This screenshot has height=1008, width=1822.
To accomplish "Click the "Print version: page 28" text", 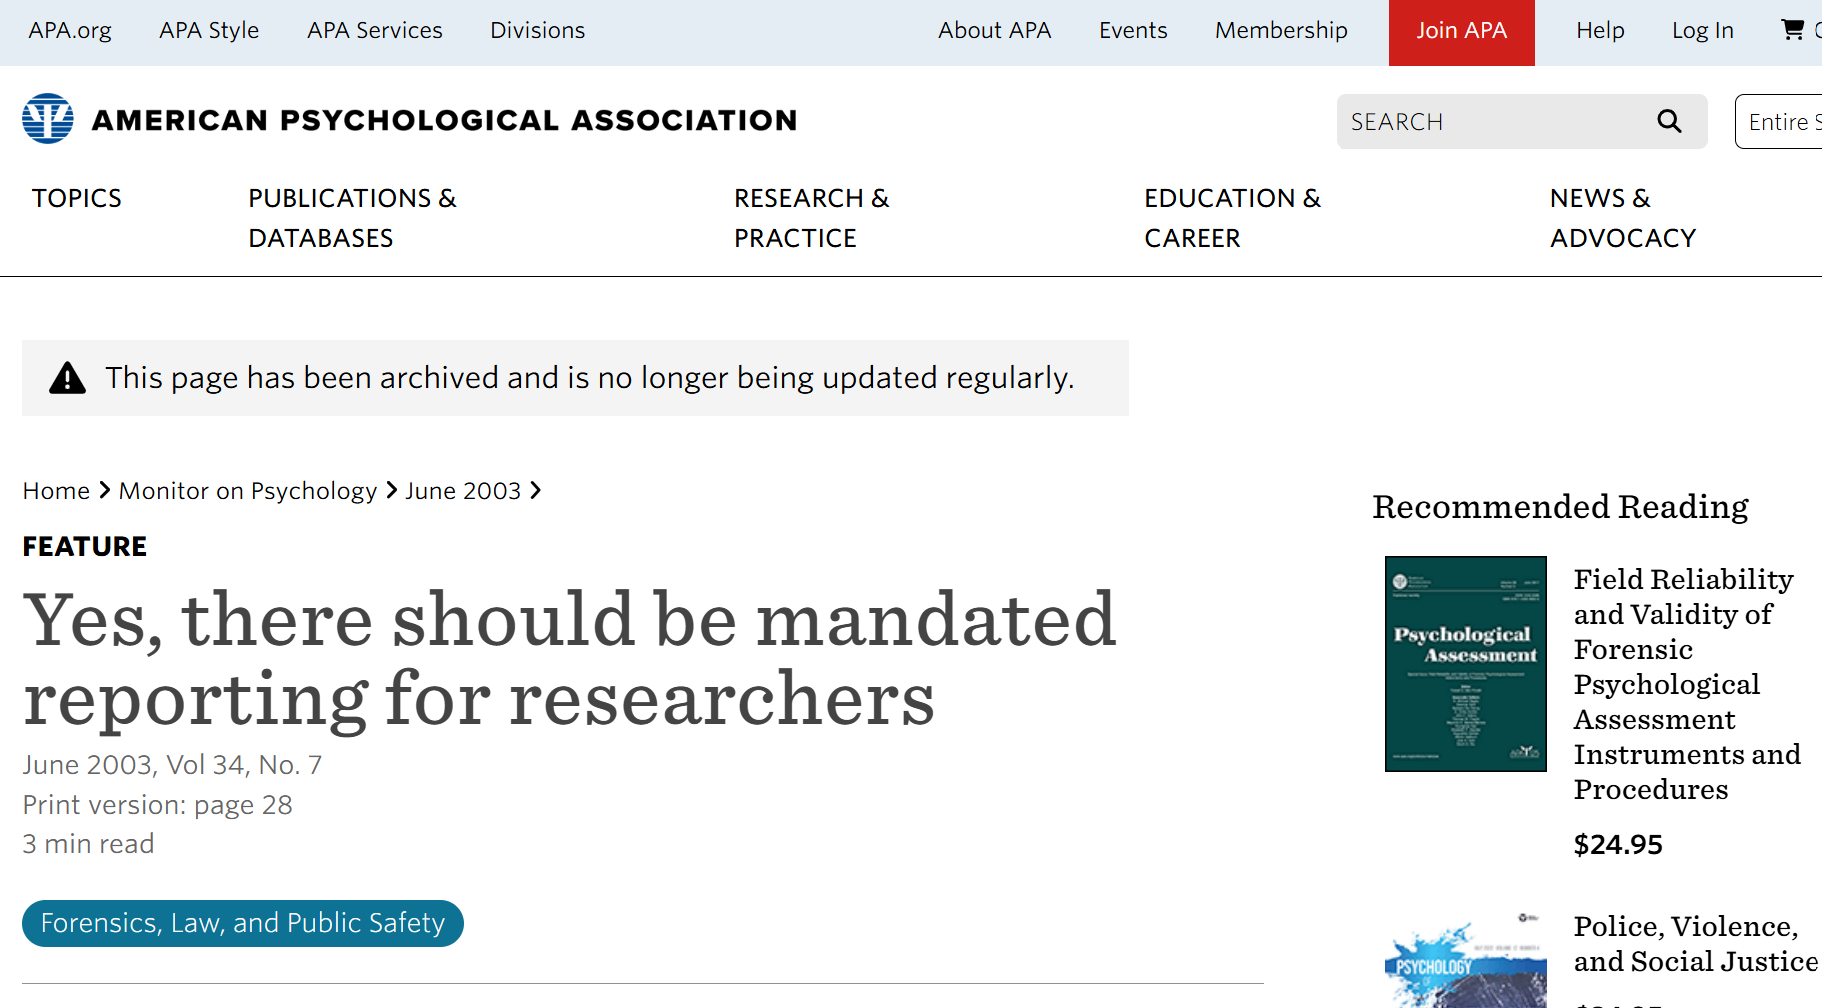I will [158, 805].
